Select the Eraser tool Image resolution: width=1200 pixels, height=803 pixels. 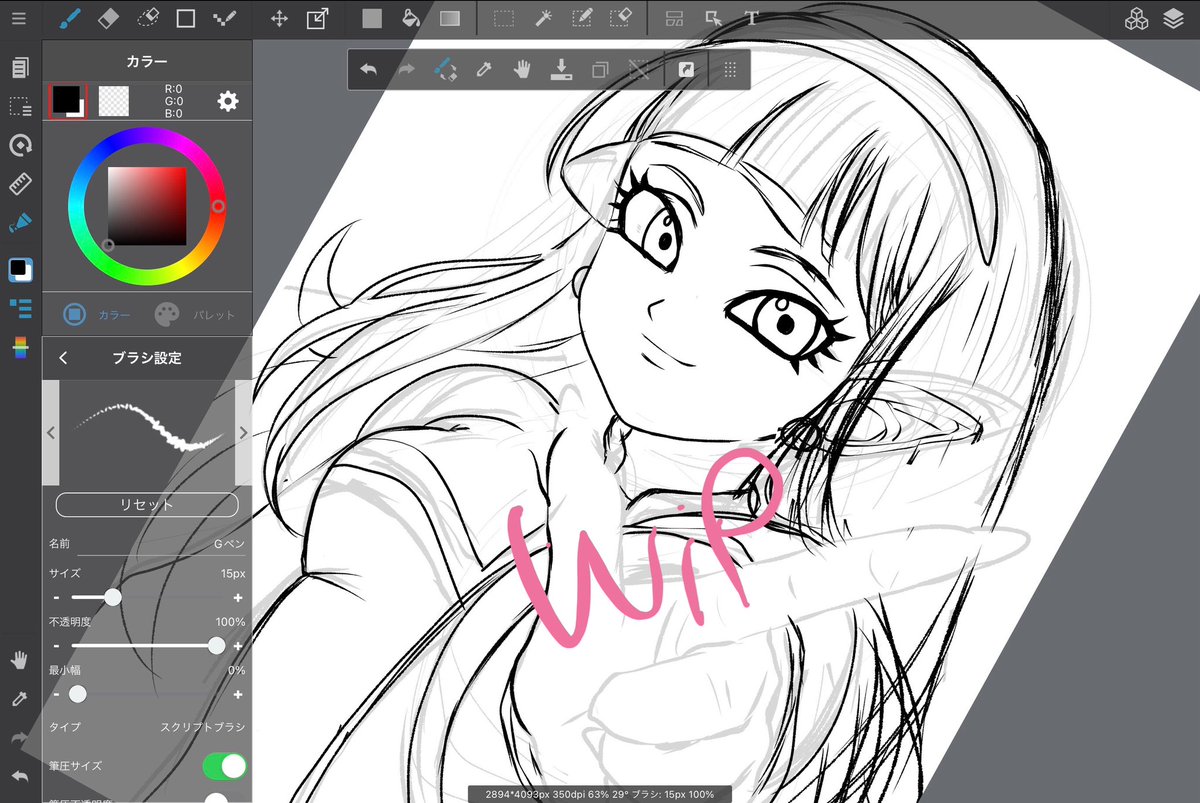click(x=109, y=18)
